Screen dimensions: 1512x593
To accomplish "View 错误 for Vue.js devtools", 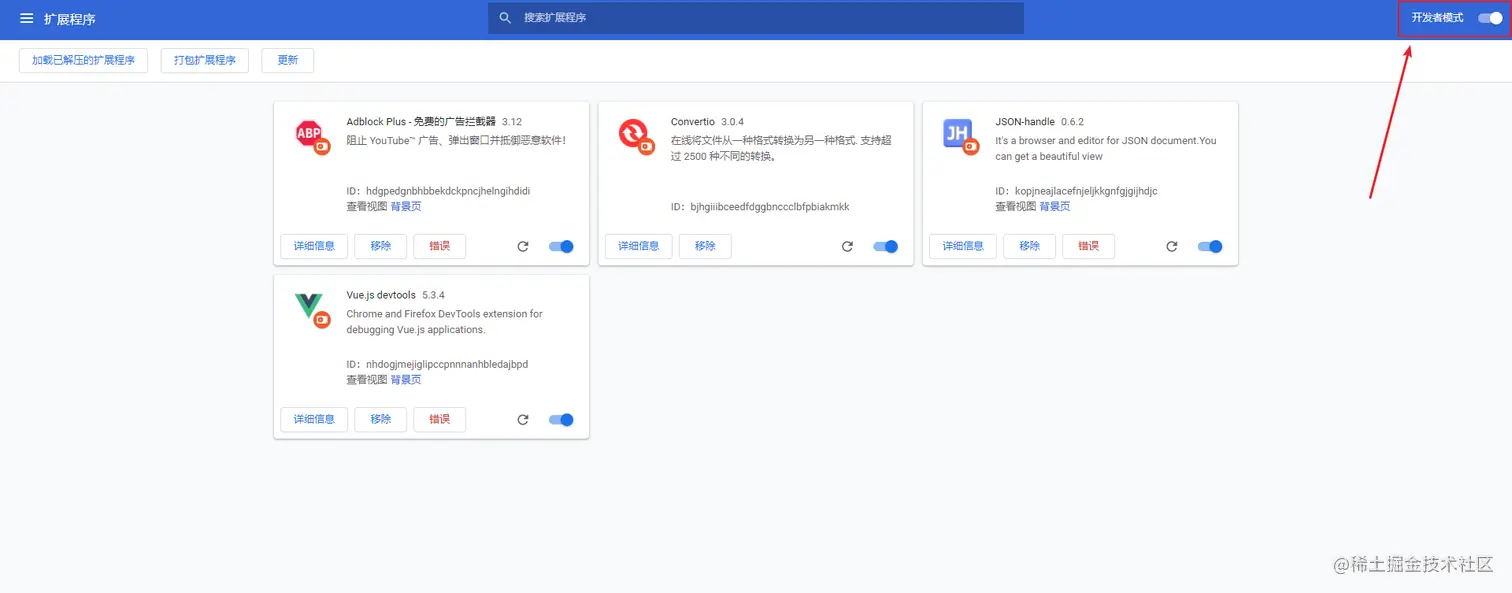I will (x=439, y=419).
